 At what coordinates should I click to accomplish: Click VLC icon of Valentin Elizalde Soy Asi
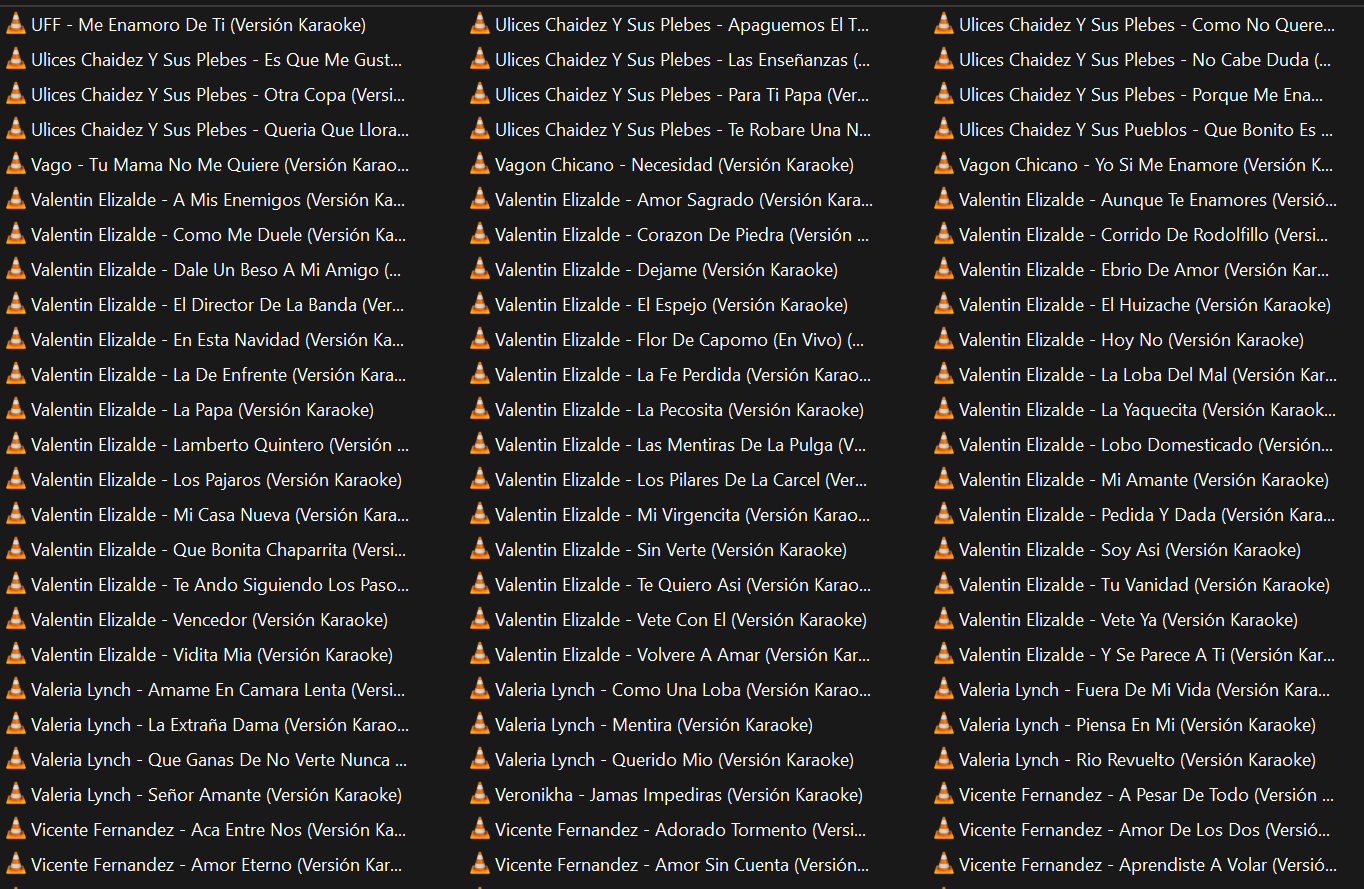pos(944,550)
